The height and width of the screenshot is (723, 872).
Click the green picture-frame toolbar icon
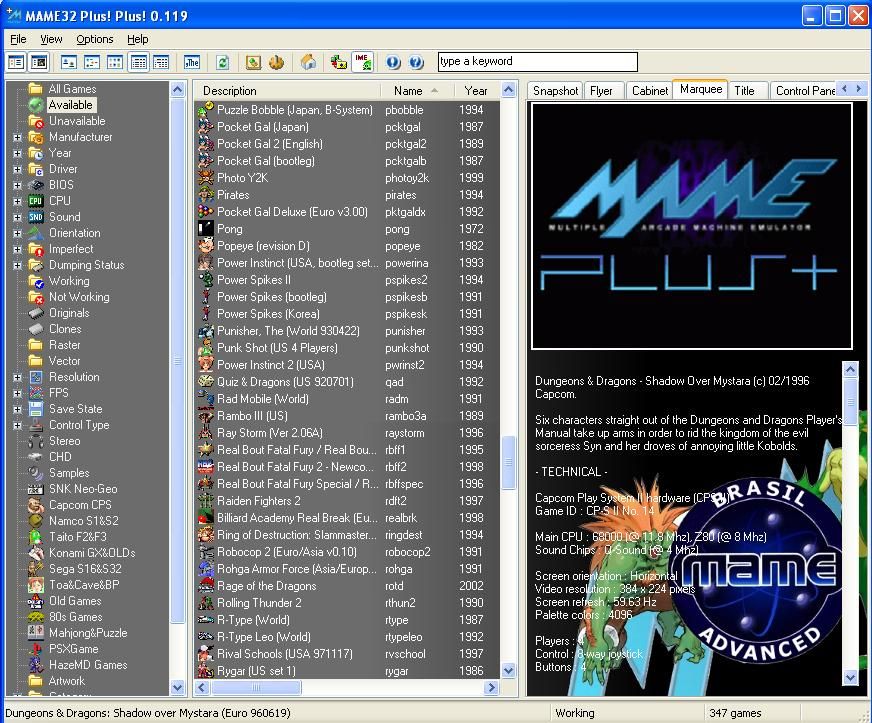click(x=254, y=62)
